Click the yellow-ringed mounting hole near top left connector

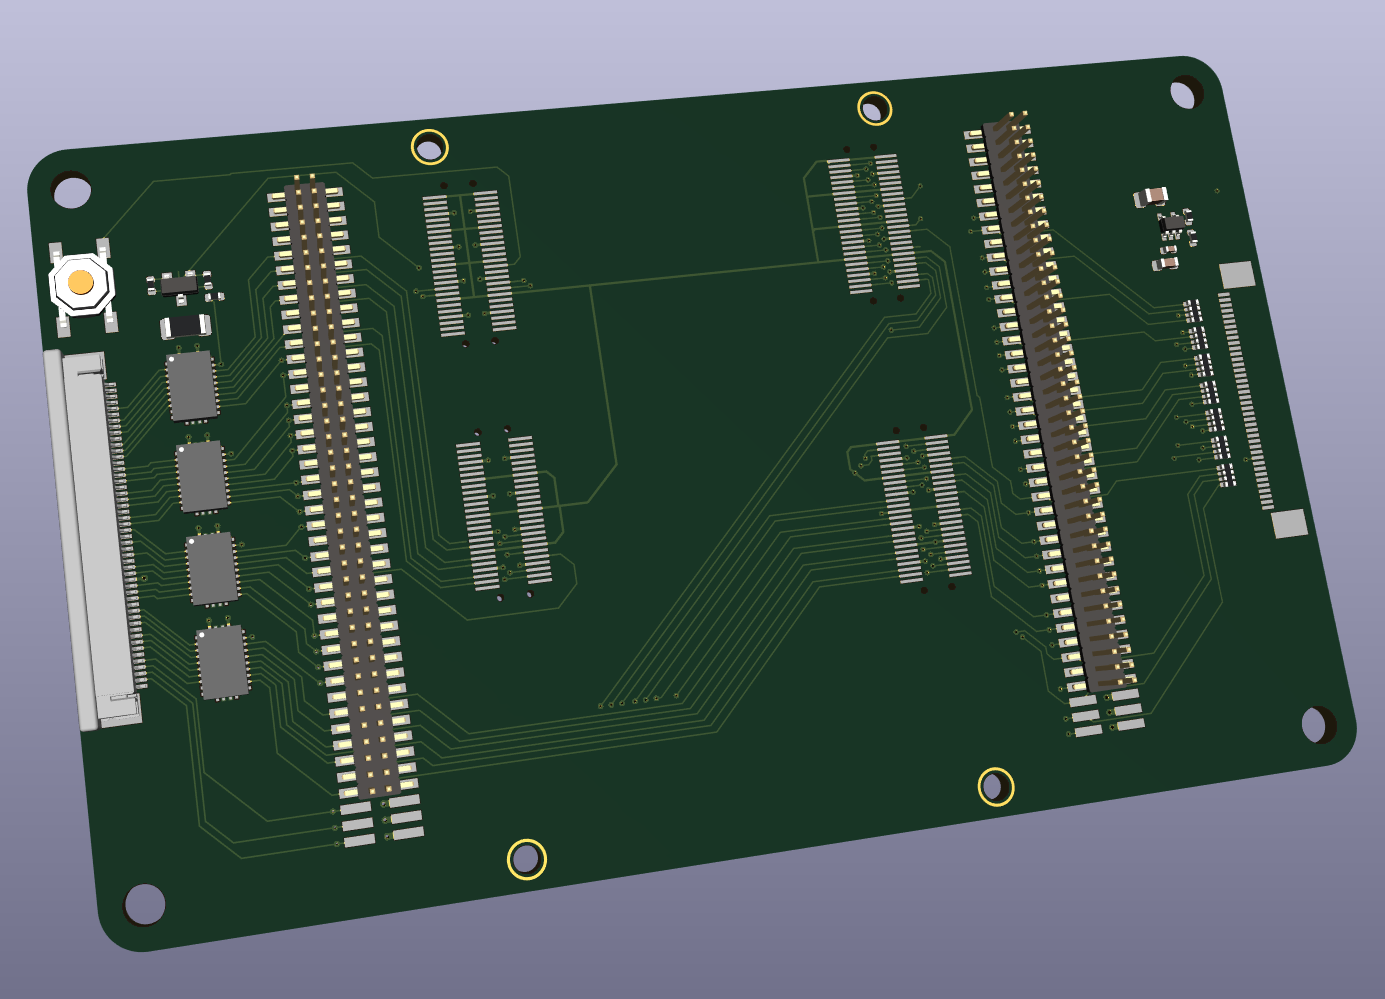coord(430,148)
